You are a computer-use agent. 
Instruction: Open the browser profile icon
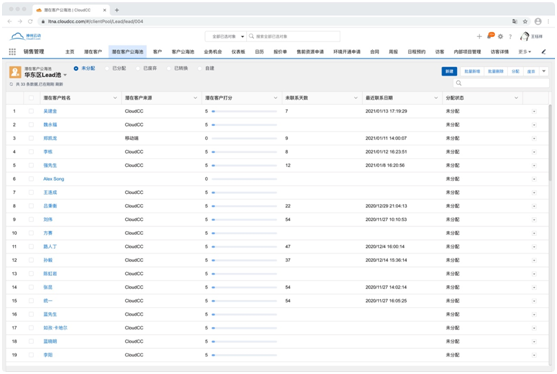538,21
